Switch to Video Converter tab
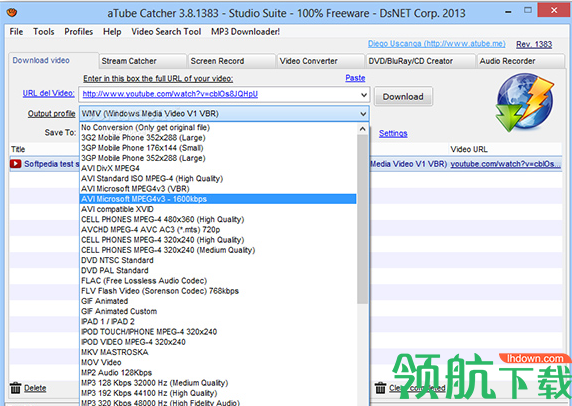Viewport: 572px width, 406px height. [321, 61]
